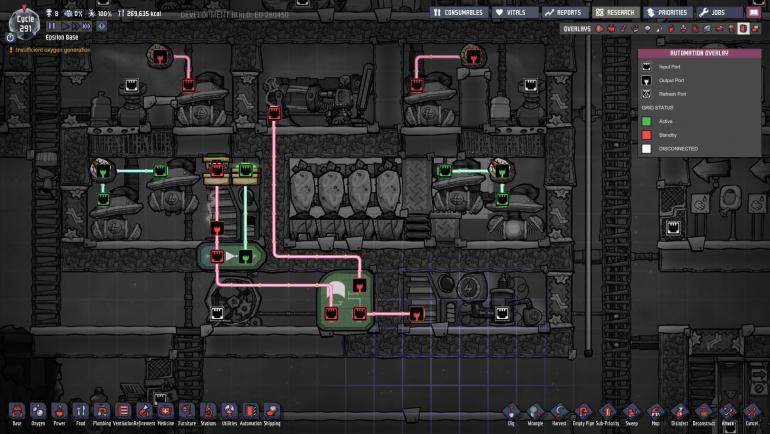The width and height of the screenshot is (770, 434).
Task: Open the Power build category
Action: 59,411
